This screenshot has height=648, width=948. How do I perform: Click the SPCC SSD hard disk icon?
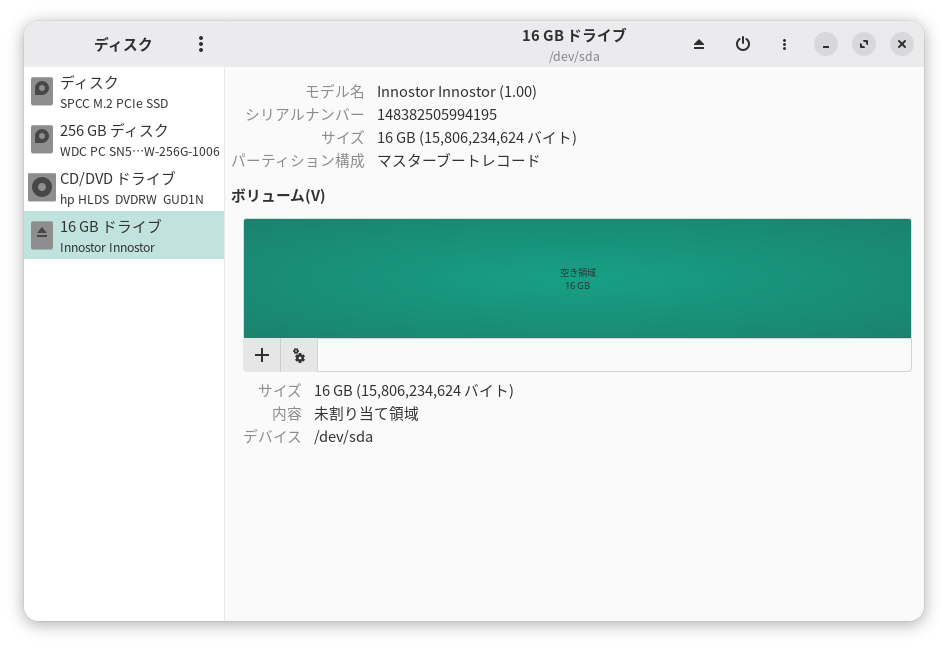tap(42, 92)
